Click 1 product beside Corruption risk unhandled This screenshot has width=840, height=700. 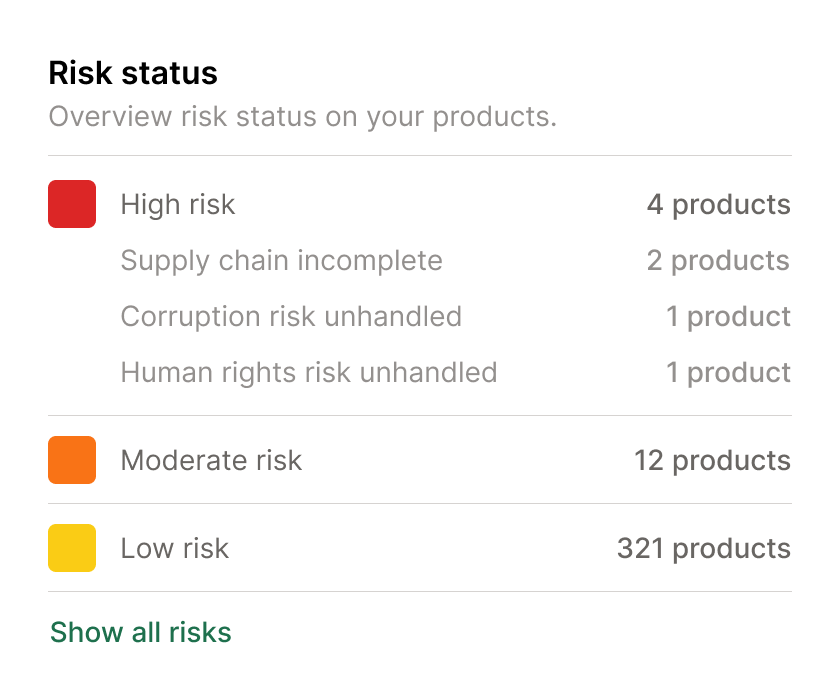(x=728, y=317)
